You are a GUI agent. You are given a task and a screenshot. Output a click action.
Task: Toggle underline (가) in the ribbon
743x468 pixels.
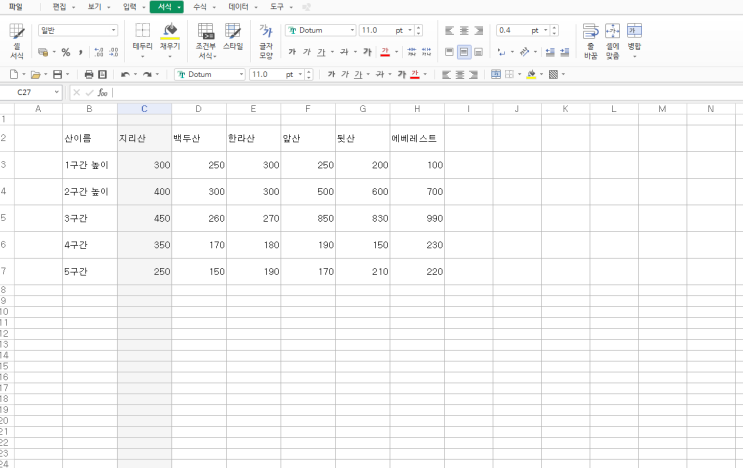(321, 52)
